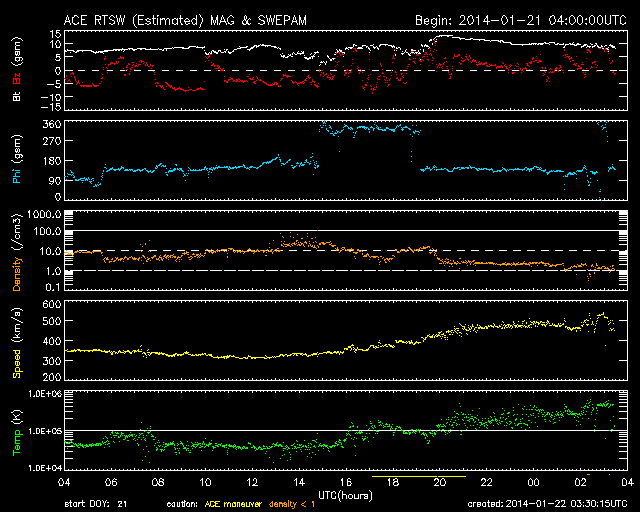
Task: Click the '02' hour tick label
Action: 580,482
